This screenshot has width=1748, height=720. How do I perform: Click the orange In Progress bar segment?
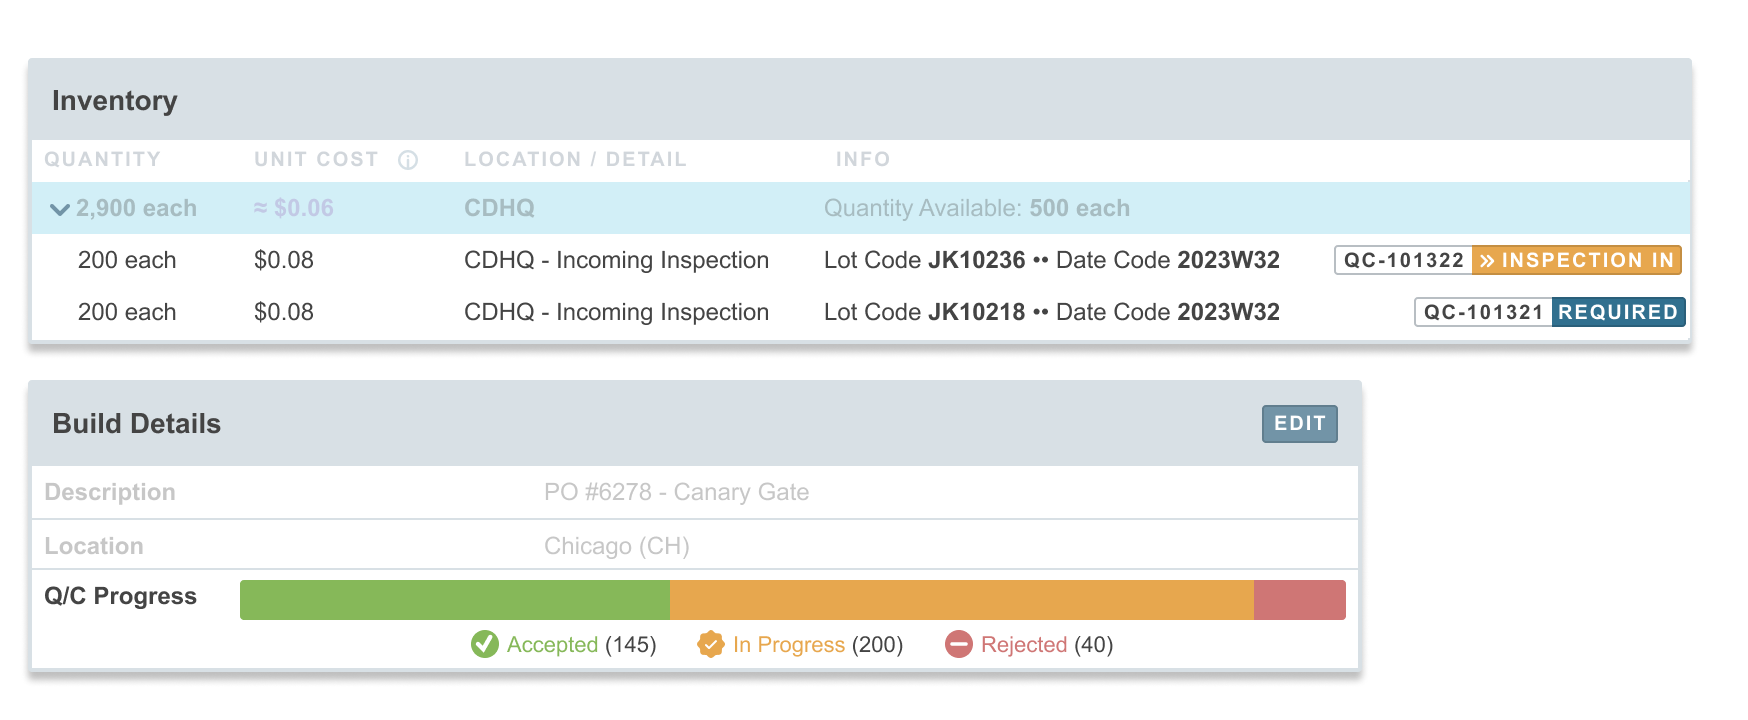pos(962,600)
